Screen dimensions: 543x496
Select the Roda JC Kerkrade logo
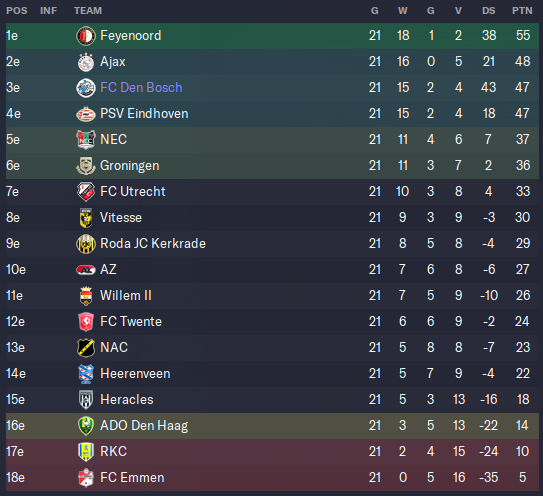pos(86,244)
